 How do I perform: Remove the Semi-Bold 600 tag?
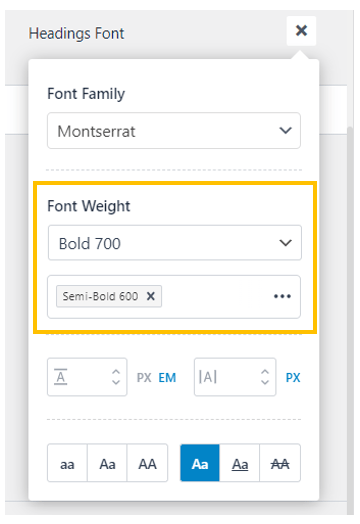point(151,296)
